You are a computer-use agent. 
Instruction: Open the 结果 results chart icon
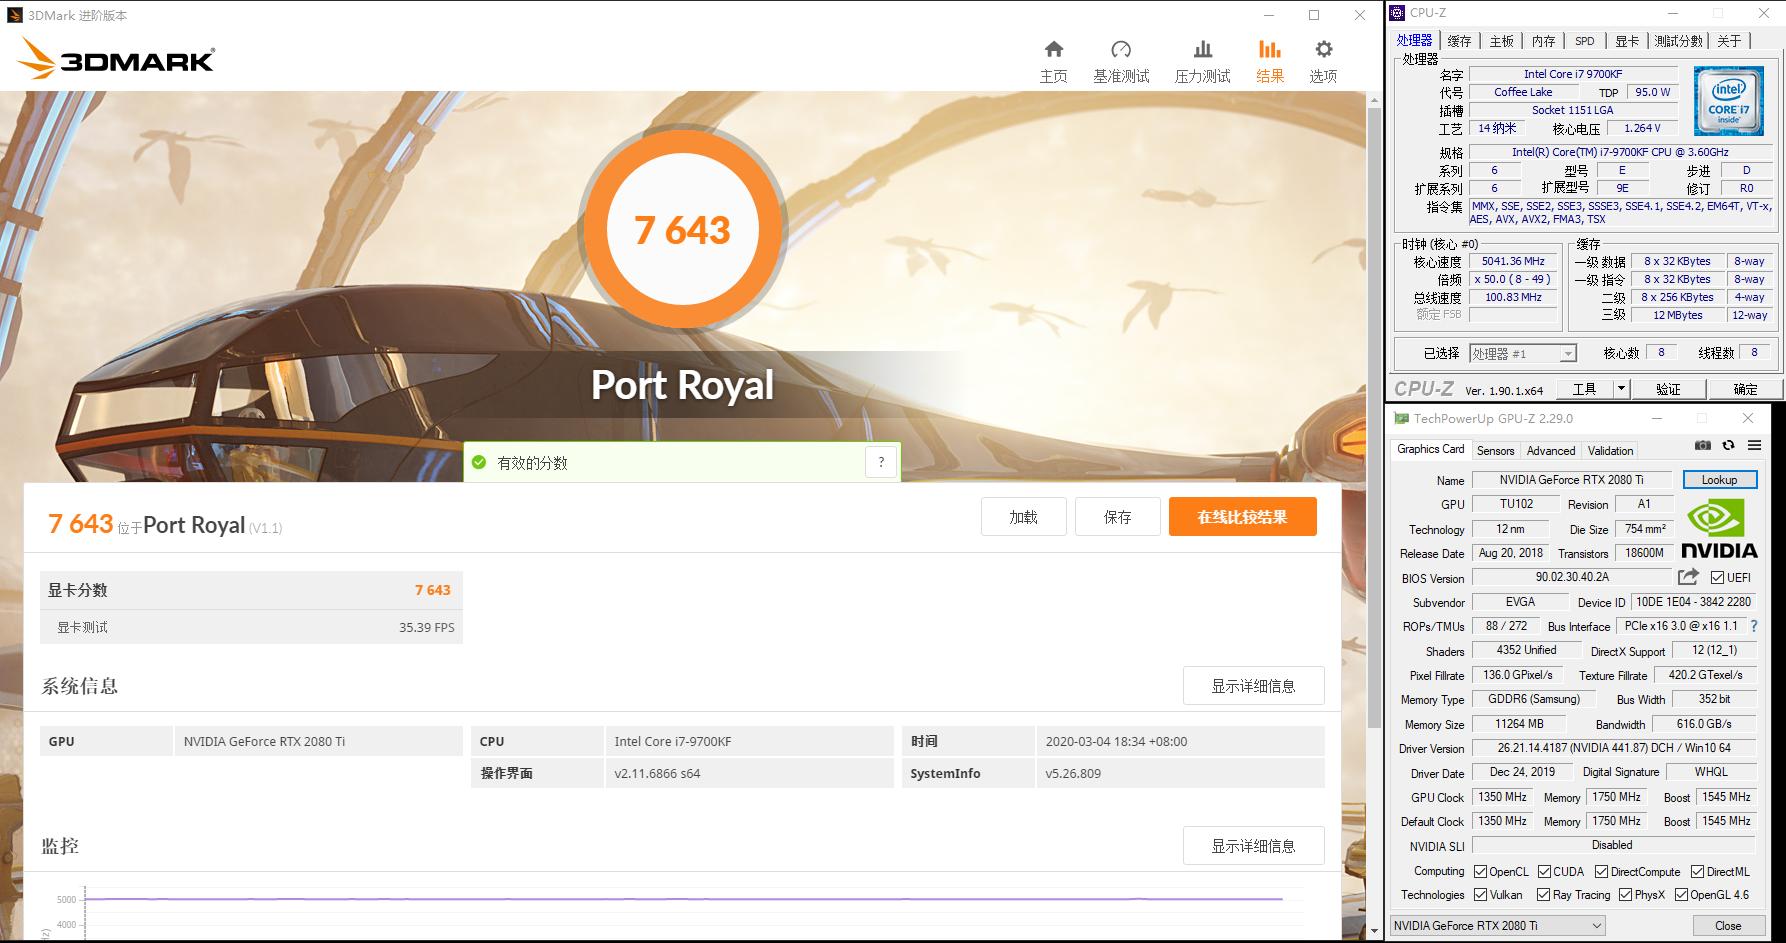coord(1269,50)
